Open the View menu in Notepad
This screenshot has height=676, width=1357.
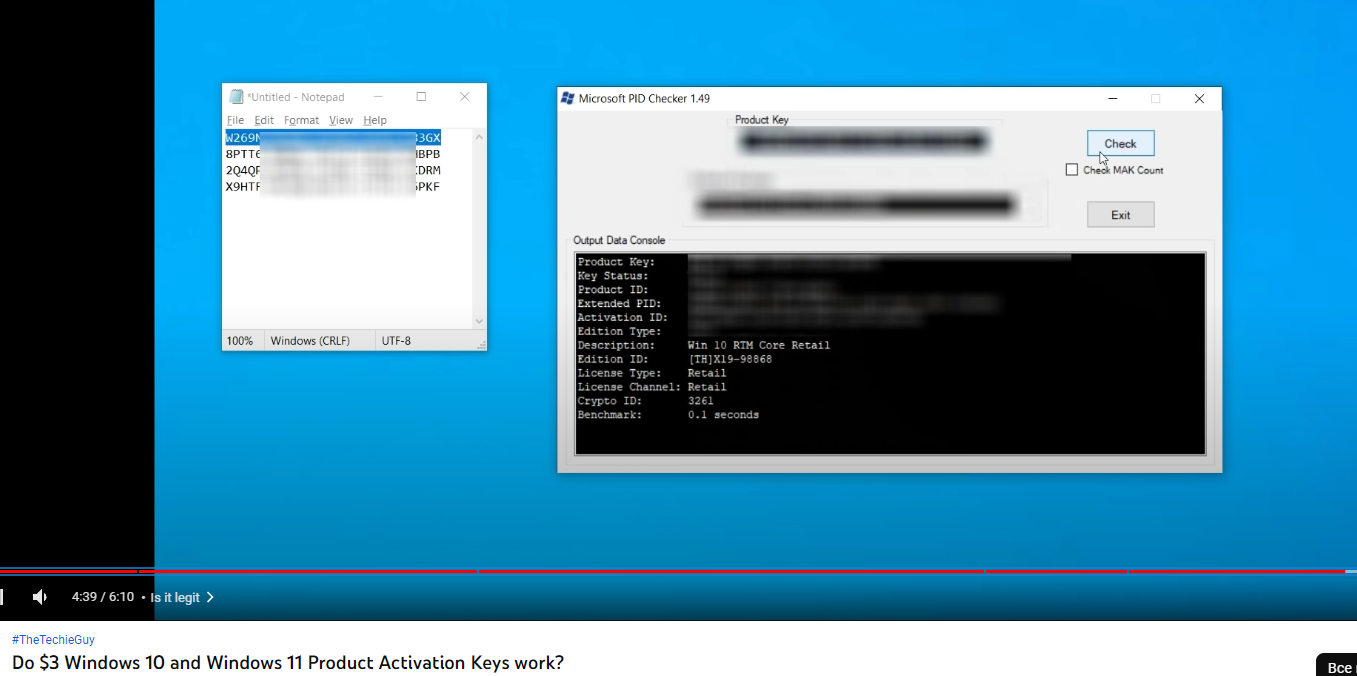pos(341,120)
